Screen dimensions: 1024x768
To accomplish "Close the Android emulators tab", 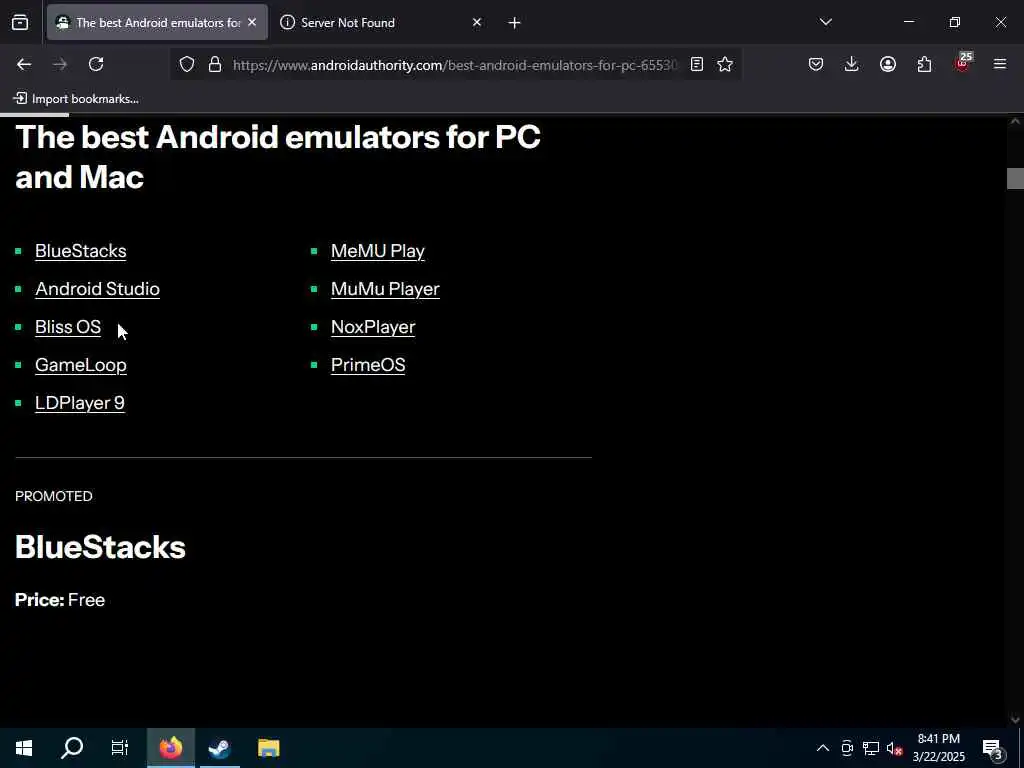I will coord(252,22).
